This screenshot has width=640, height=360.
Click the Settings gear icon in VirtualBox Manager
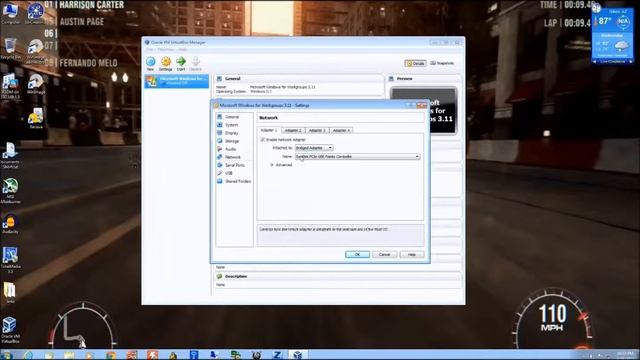[x=166, y=62]
